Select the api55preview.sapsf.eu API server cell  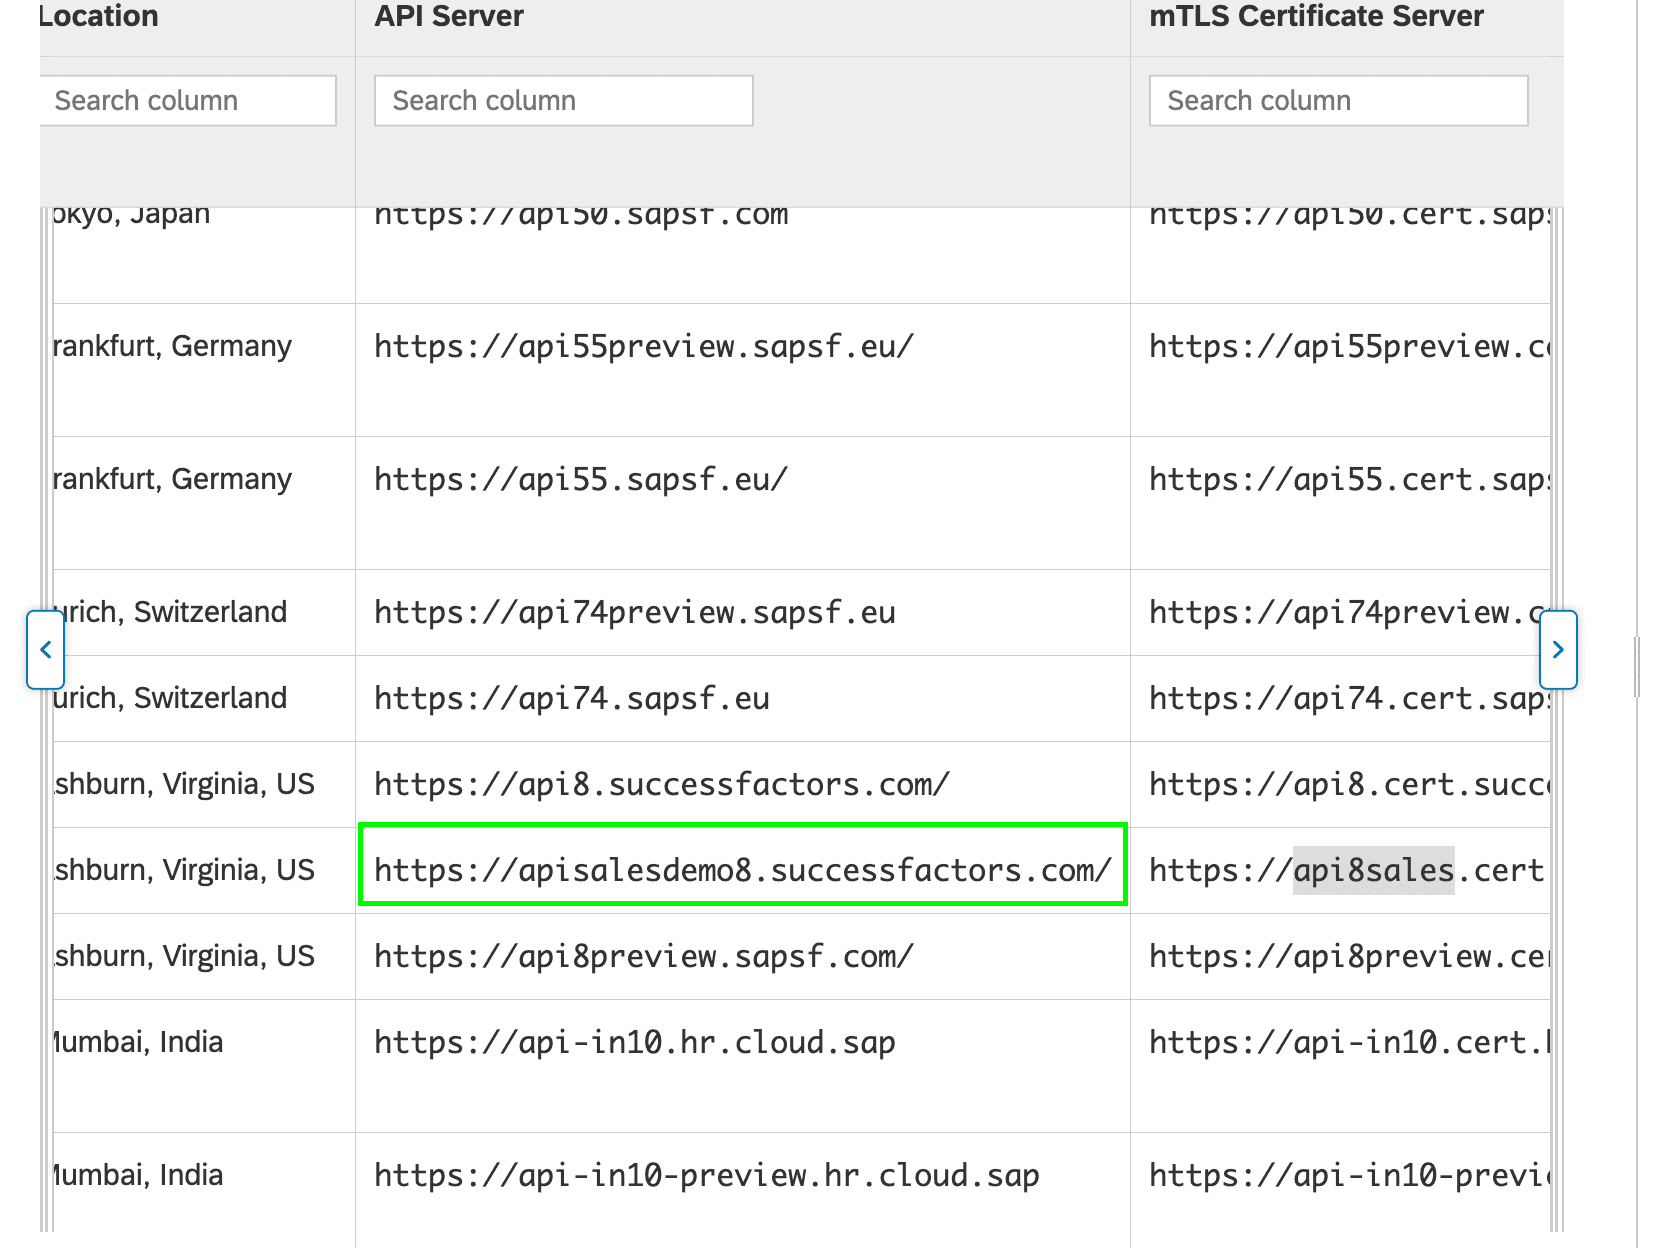(743, 370)
